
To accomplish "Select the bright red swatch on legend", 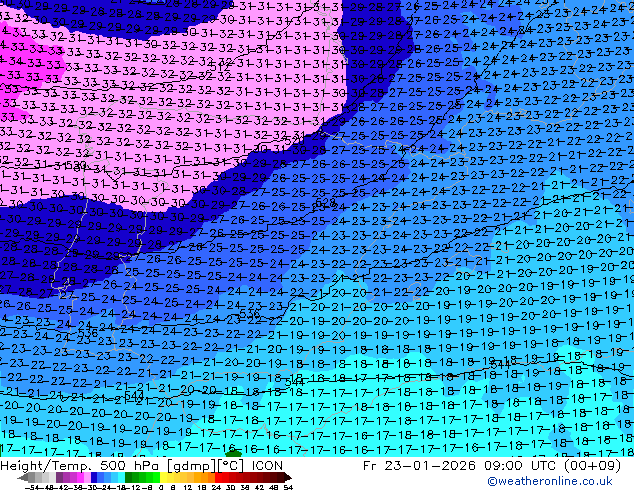I will point(218,477).
